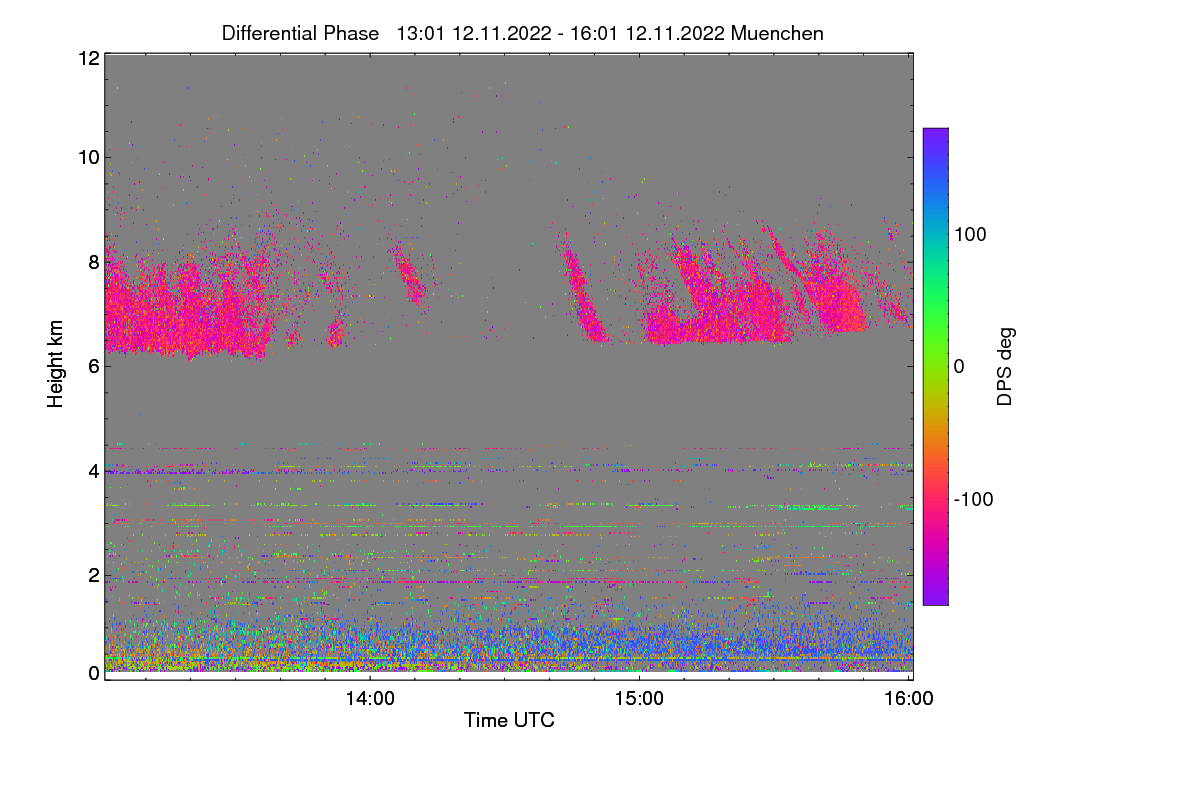Click the 6 km height tick label
Viewport: 1200px width, 800px height.
pyautogui.click(x=94, y=367)
